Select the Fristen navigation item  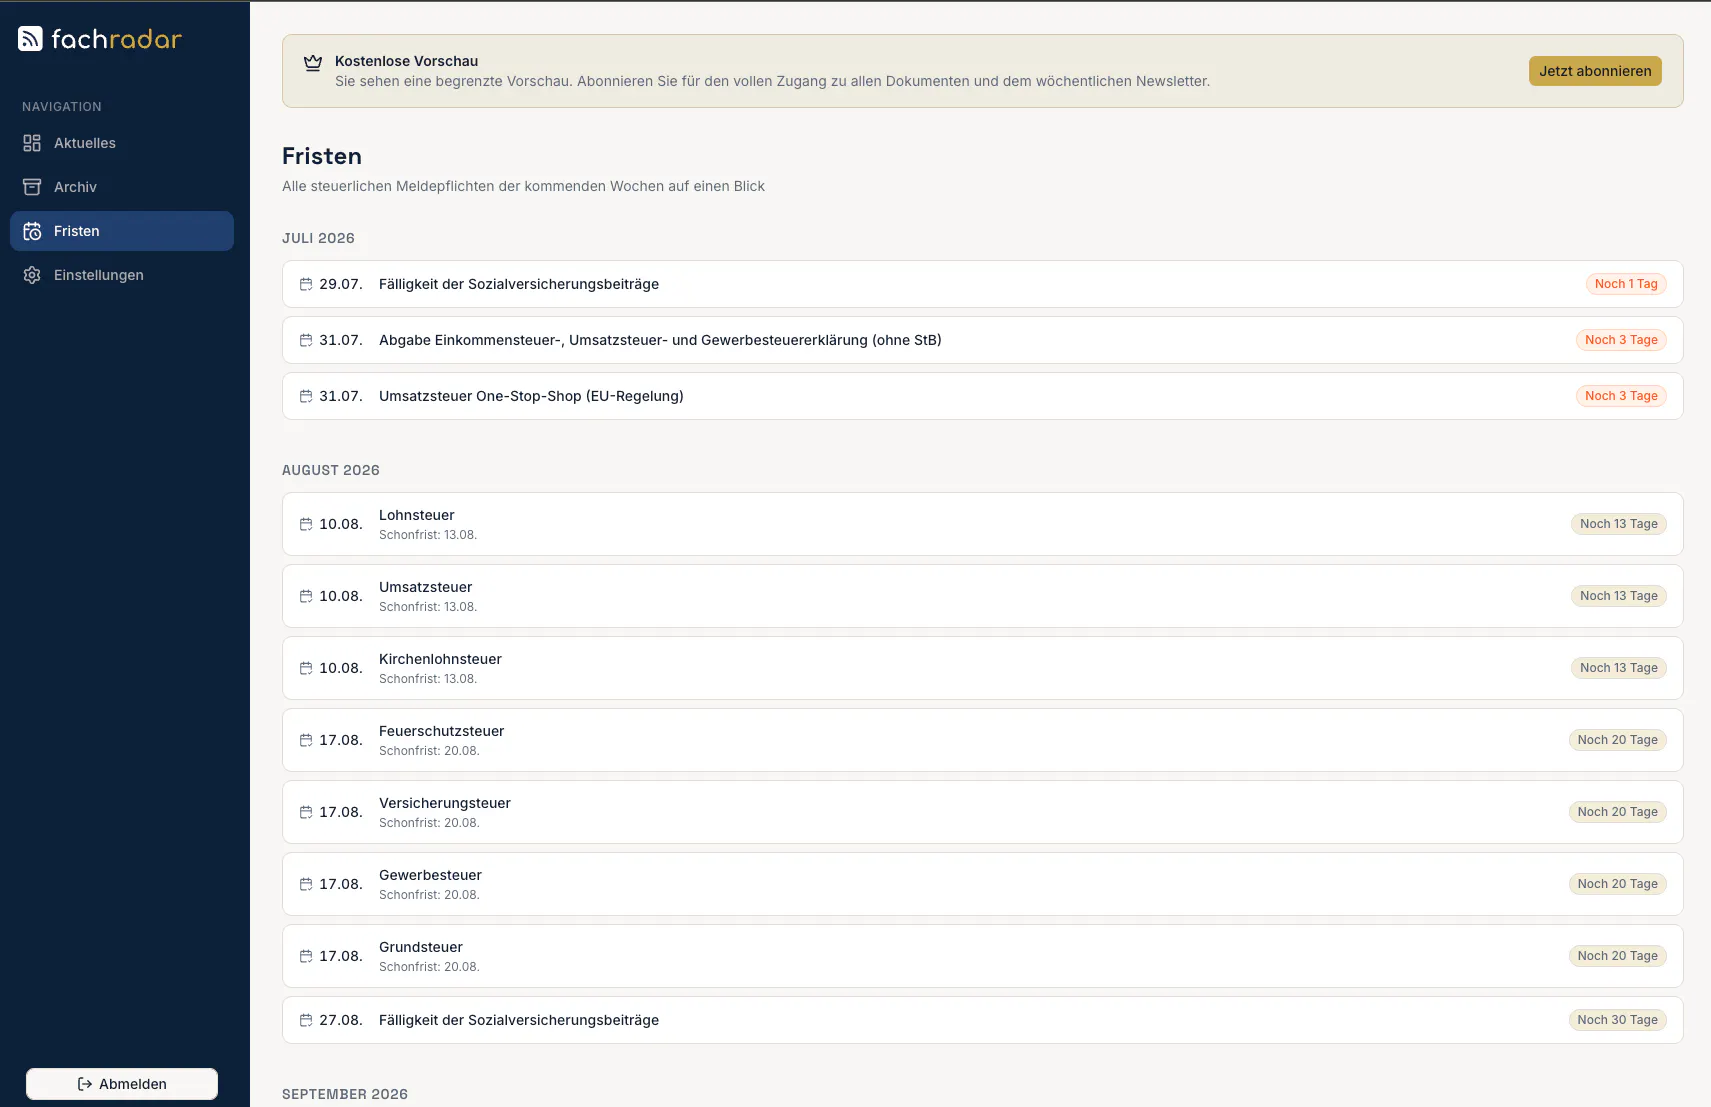coord(122,231)
